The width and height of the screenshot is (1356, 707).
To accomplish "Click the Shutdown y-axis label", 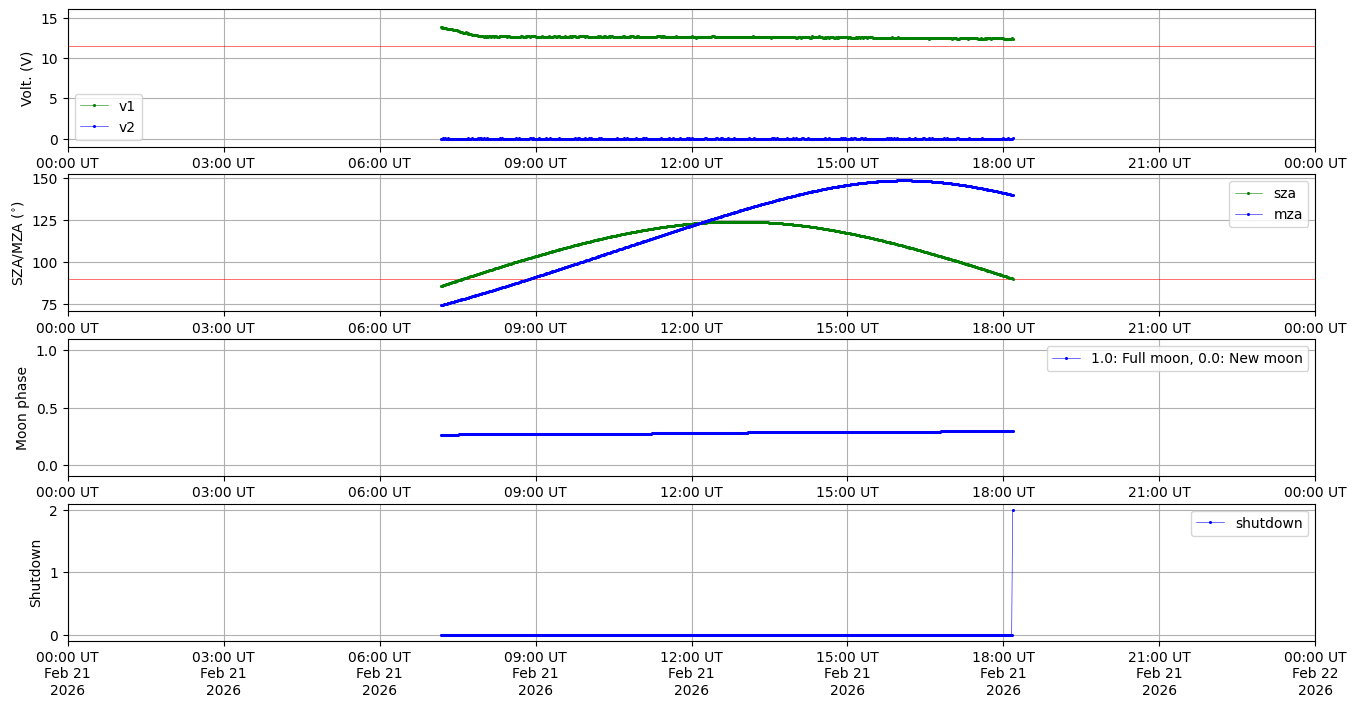I will 36,573.
